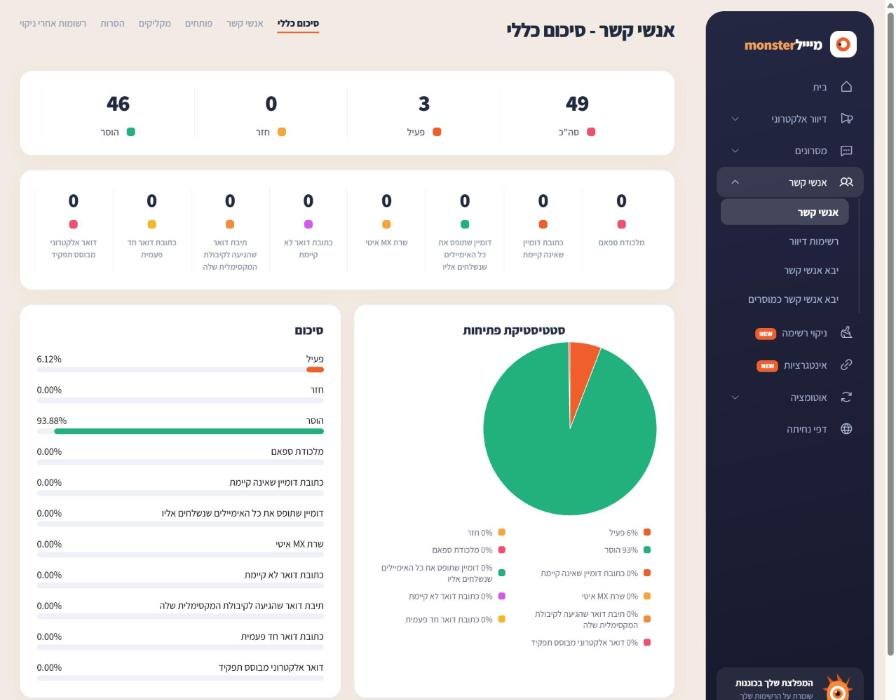Open ניקוי רשימה in the sidebar
The width and height of the screenshot is (896, 700).
804,333
